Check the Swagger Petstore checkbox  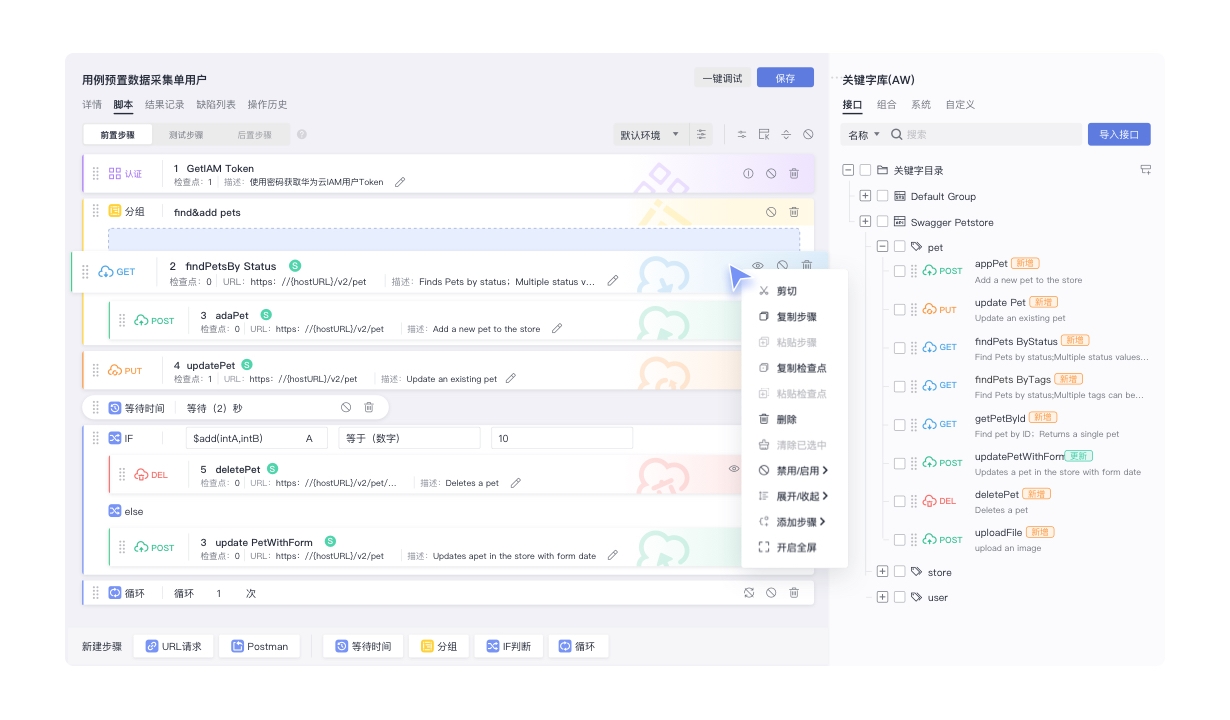click(x=883, y=222)
